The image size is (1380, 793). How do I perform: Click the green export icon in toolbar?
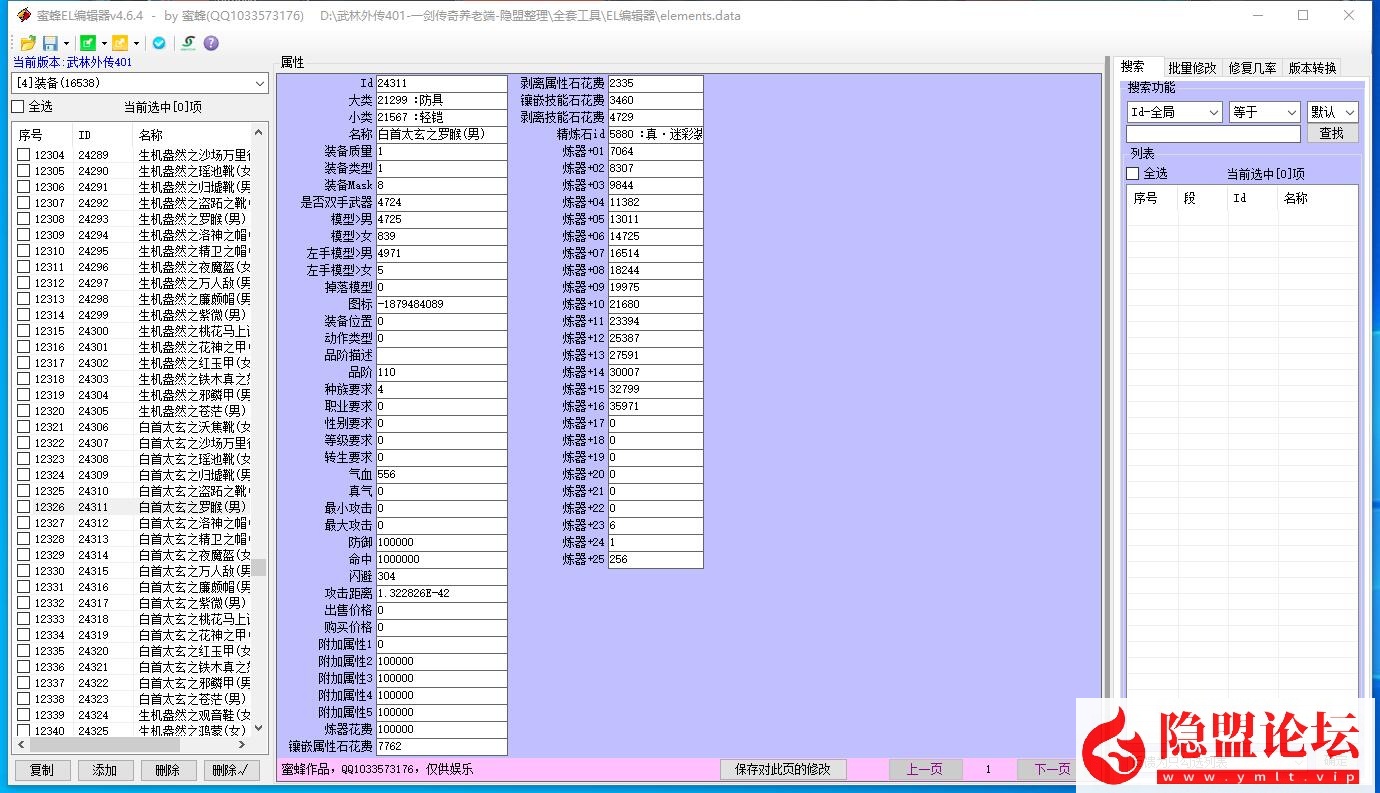pos(88,43)
